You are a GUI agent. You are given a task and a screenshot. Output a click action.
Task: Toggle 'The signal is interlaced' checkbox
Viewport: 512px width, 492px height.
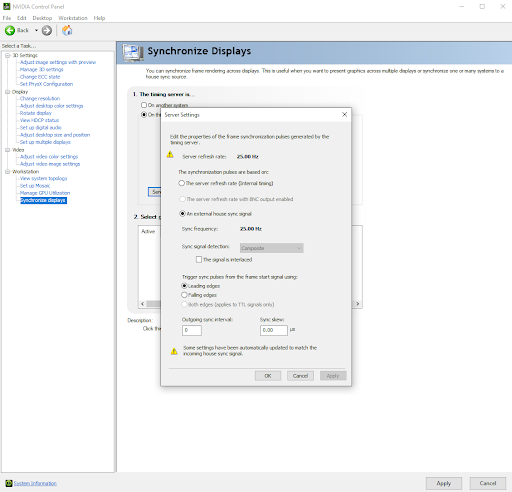coord(199,259)
